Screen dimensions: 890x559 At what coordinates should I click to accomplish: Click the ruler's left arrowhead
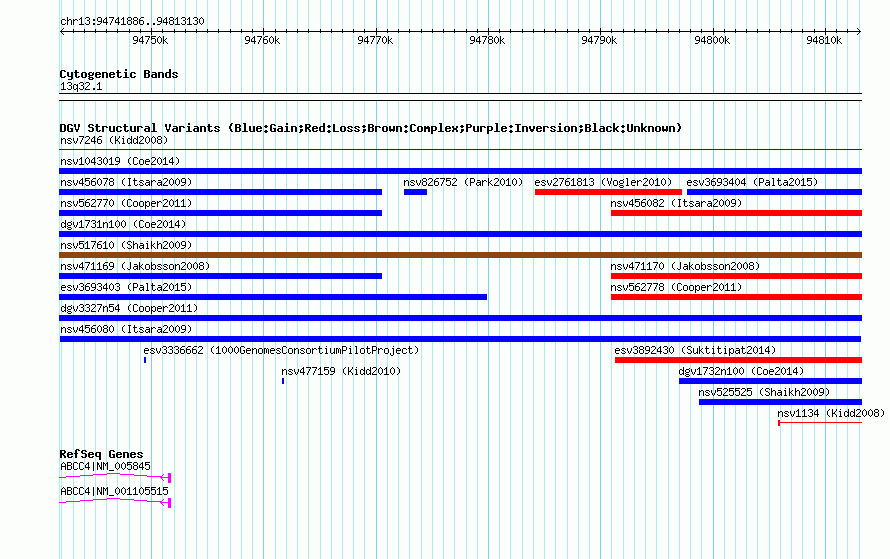point(62,32)
